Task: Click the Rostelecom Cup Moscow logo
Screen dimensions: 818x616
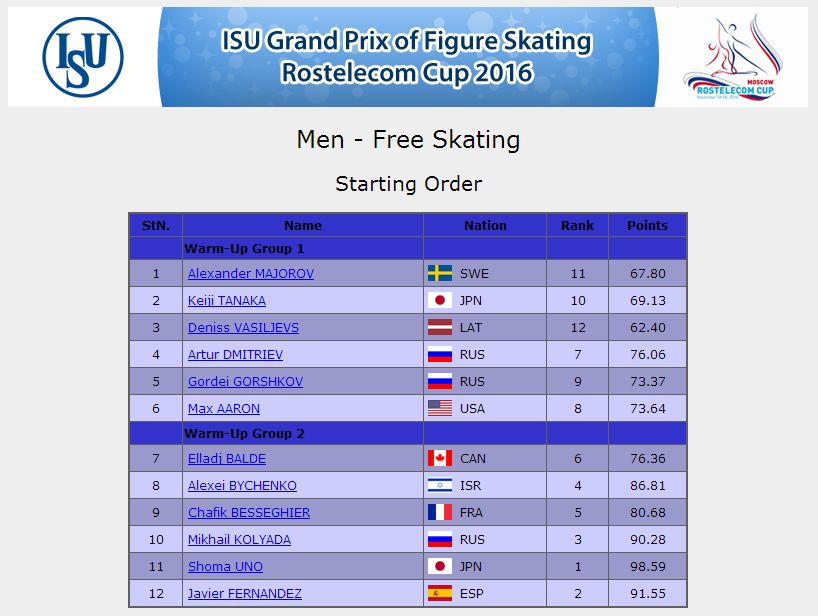Action: pos(732,57)
